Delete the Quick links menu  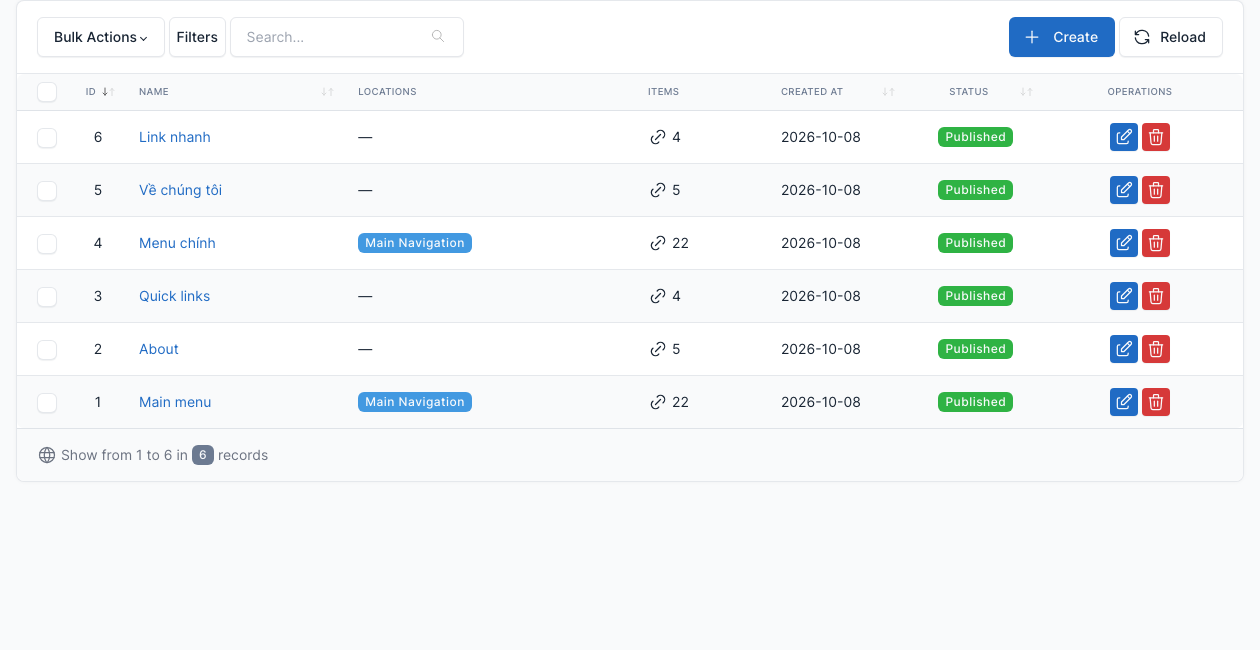click(x=1156, y=296)
